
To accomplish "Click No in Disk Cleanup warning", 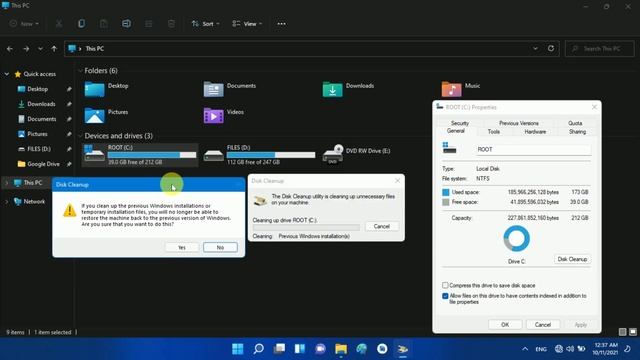I will pos(220,247).
